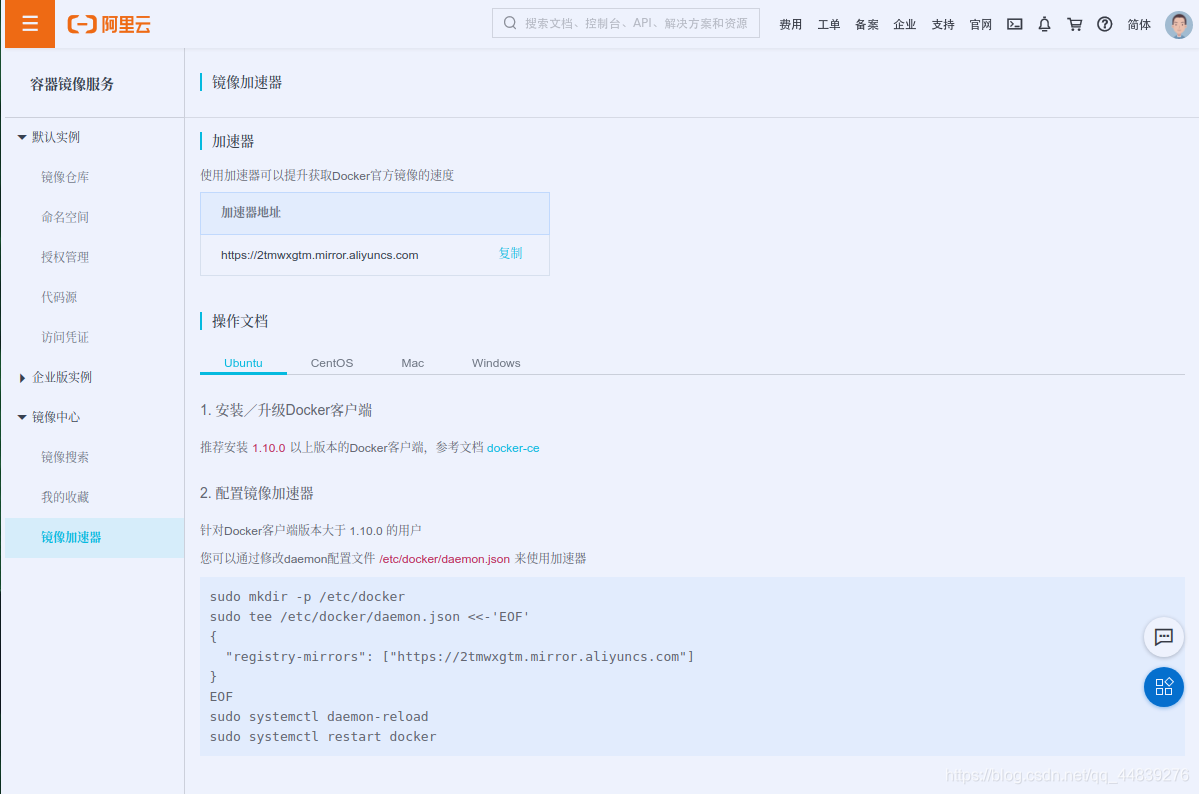1199x794 pixels.
Task: Open 备案 in the top bar
Action: [866, 24]
